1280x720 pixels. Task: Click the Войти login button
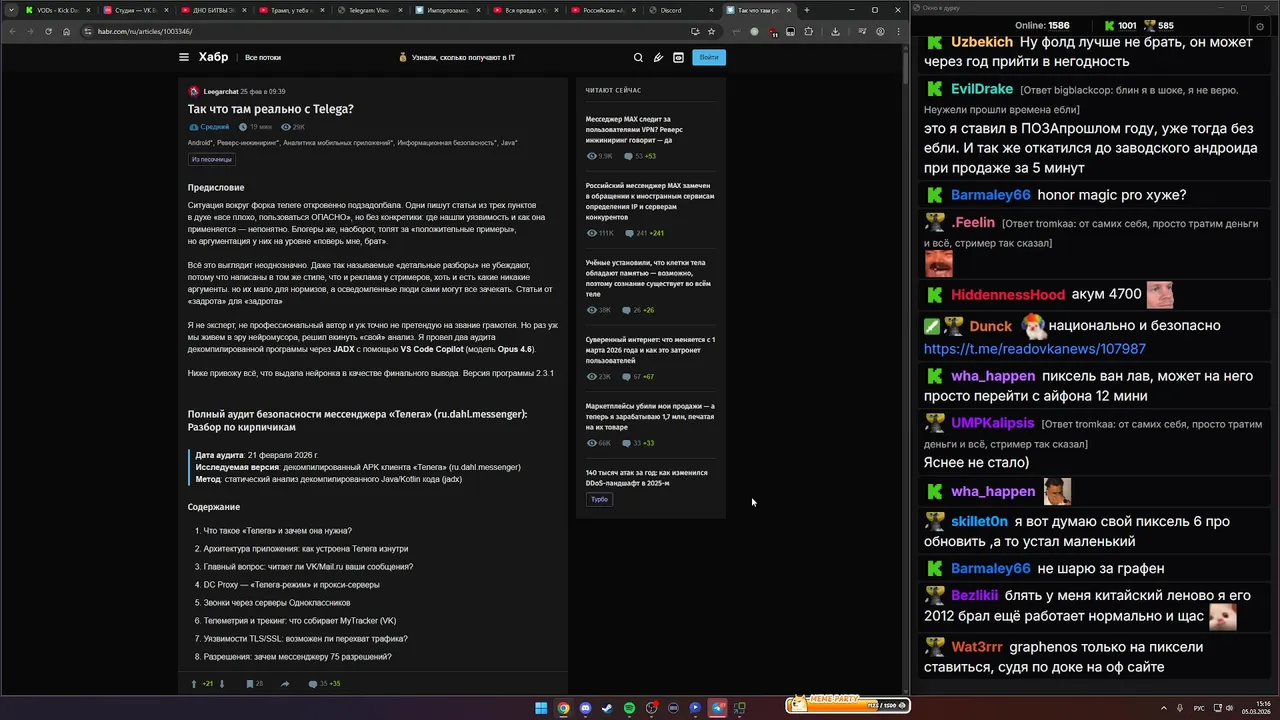click(709, 57)
